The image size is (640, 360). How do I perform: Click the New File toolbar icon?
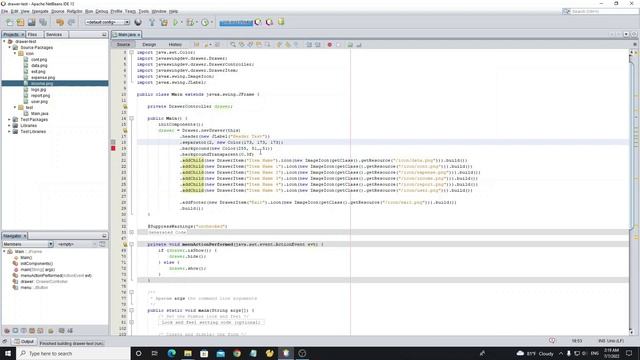9,22
